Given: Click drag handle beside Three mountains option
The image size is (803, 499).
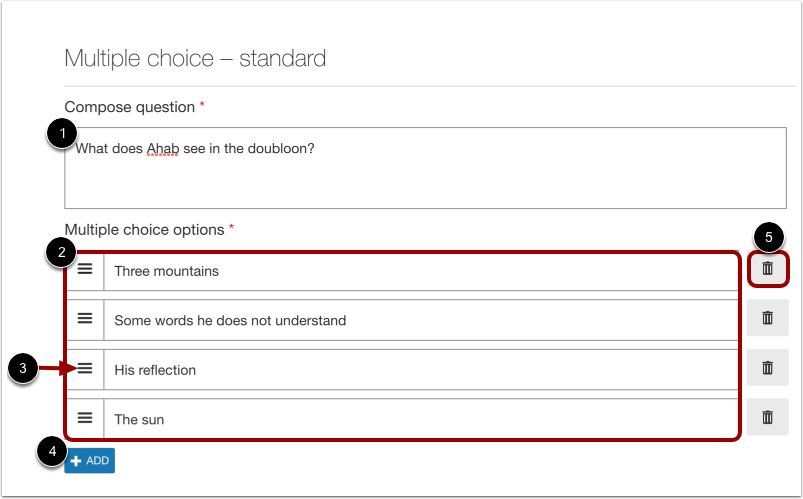Looking at the screenshot, I should click(85, 270).
